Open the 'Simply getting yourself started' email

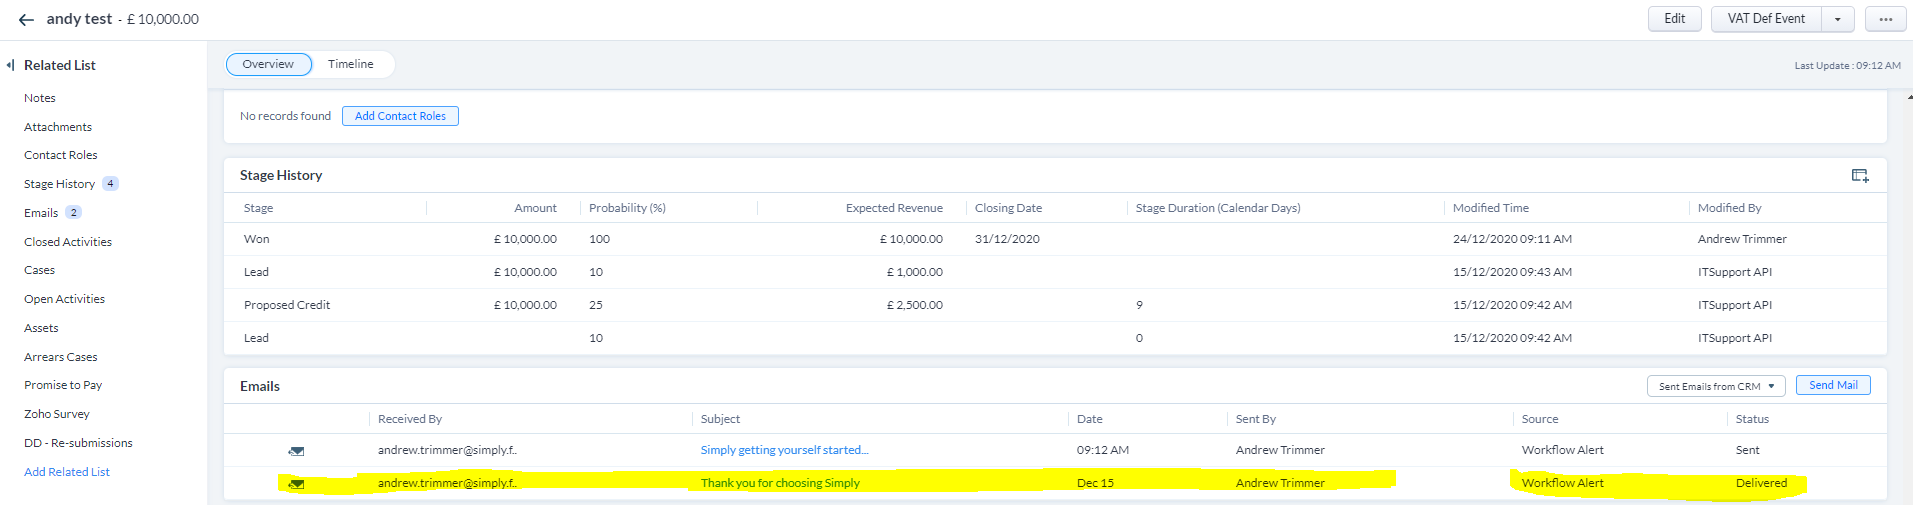[784, 450]
